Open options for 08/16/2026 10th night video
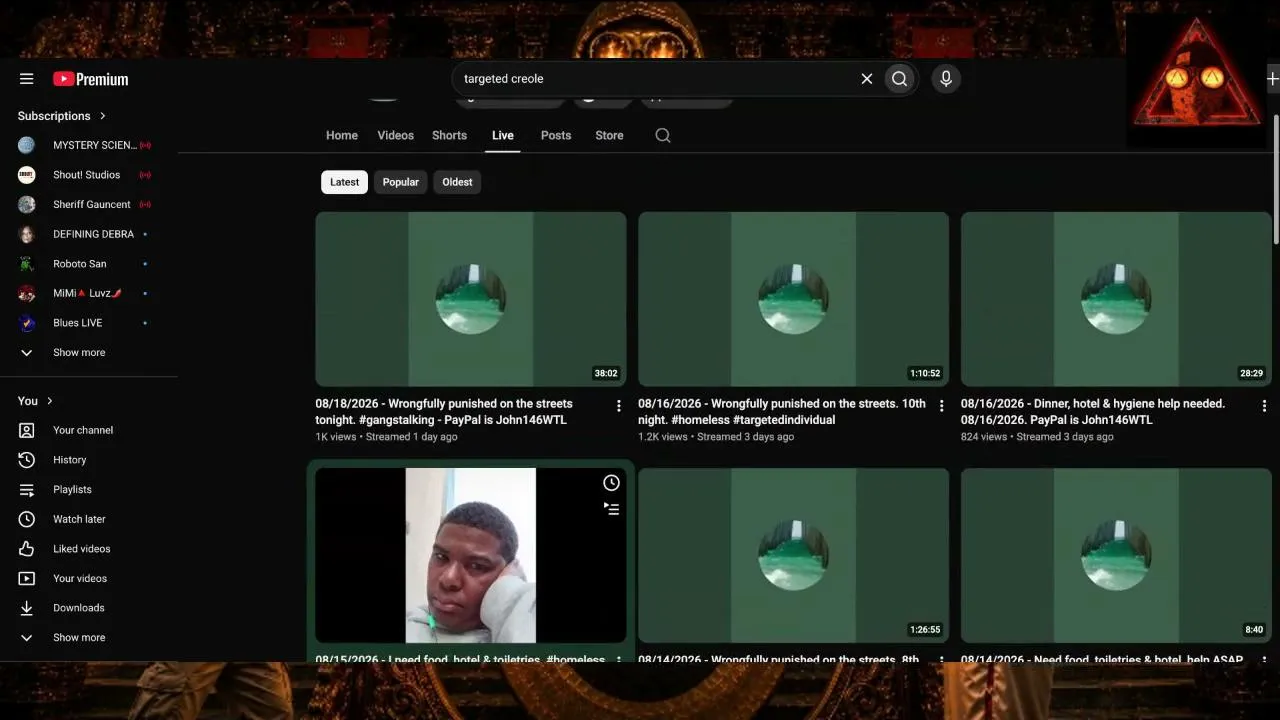 pos(941,405)
